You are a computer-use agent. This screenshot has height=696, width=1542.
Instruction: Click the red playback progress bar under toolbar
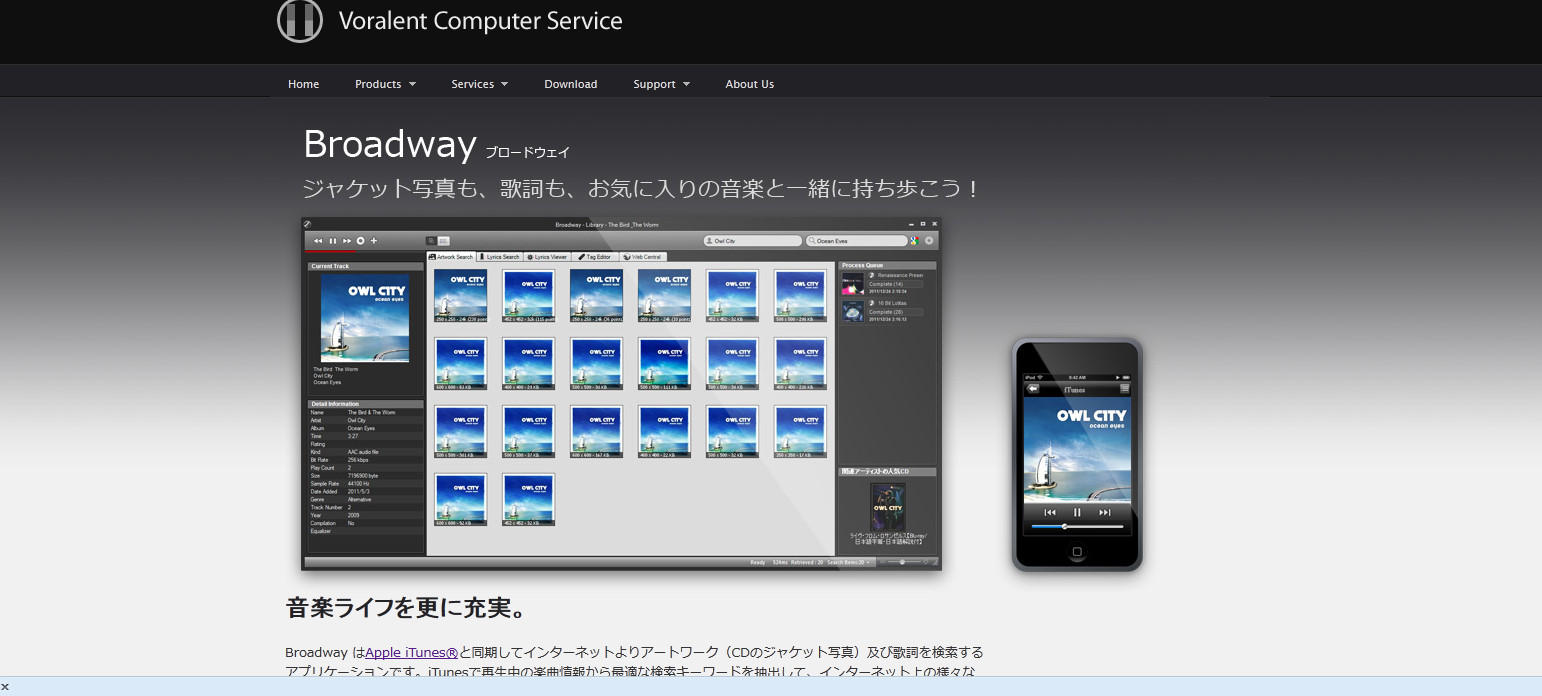coord(330,251)
